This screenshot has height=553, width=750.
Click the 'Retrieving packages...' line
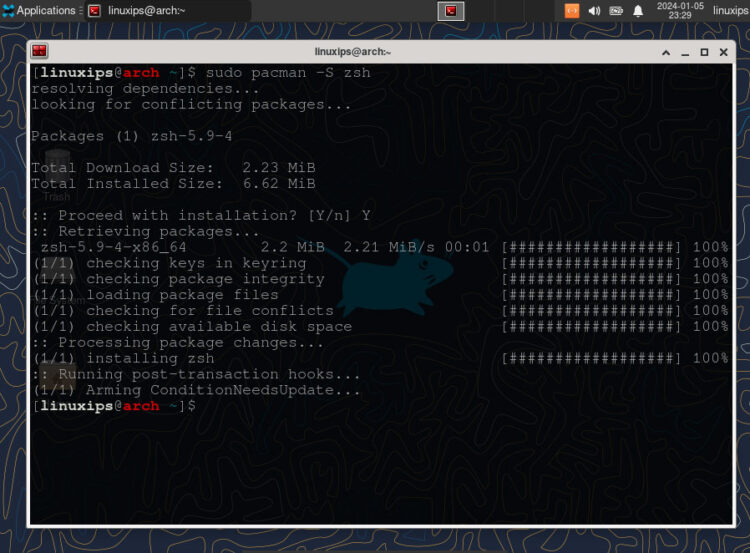coord(145,232)
